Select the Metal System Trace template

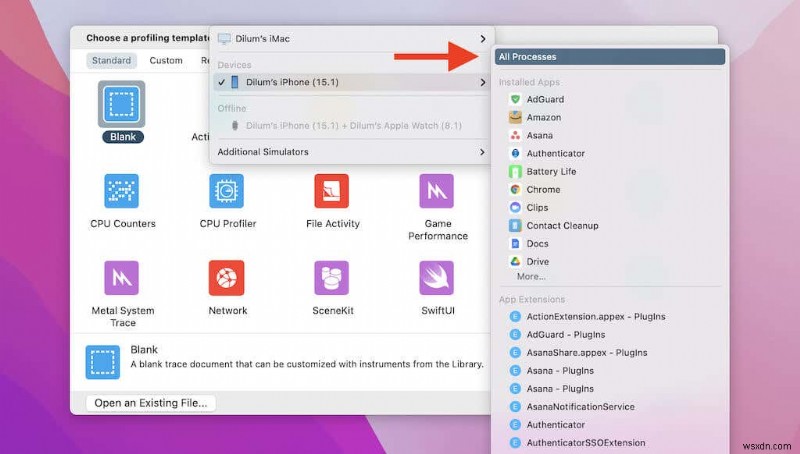(x=121, y=278)
